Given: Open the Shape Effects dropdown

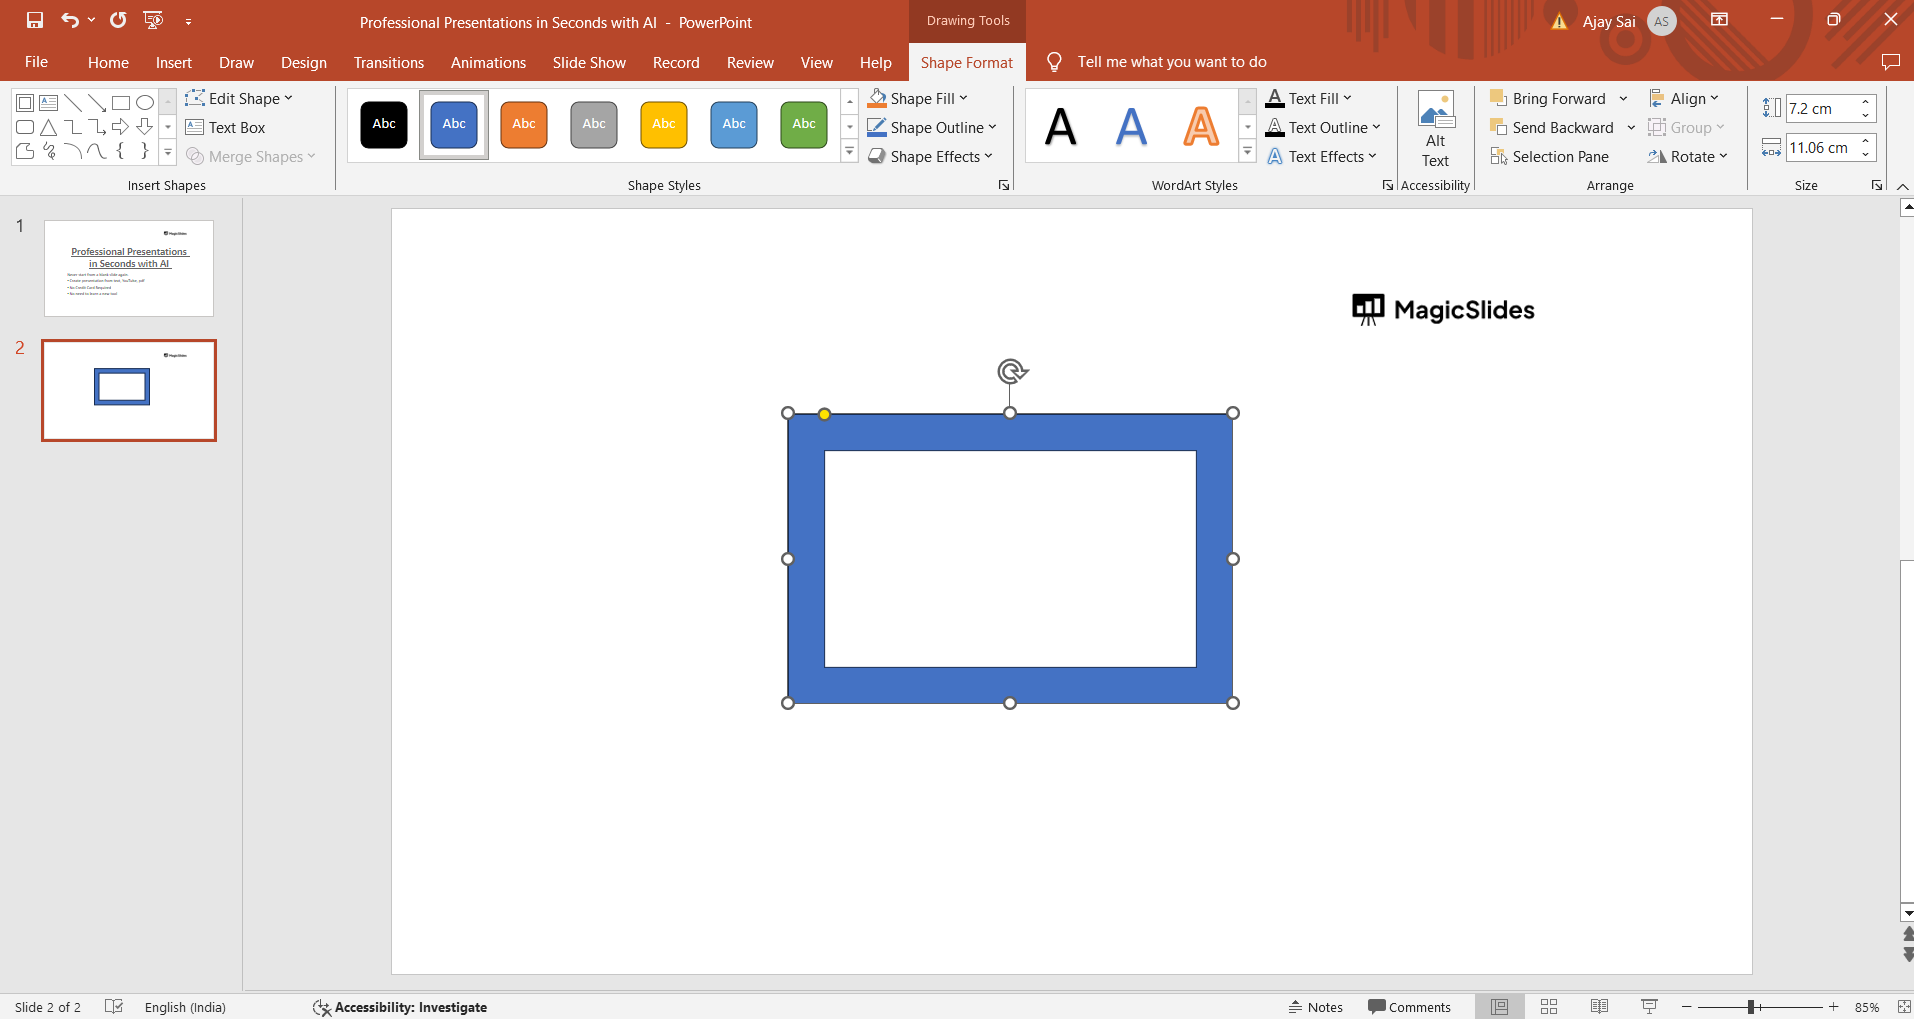Looking at the screenshot, I should tap(930, 157).
